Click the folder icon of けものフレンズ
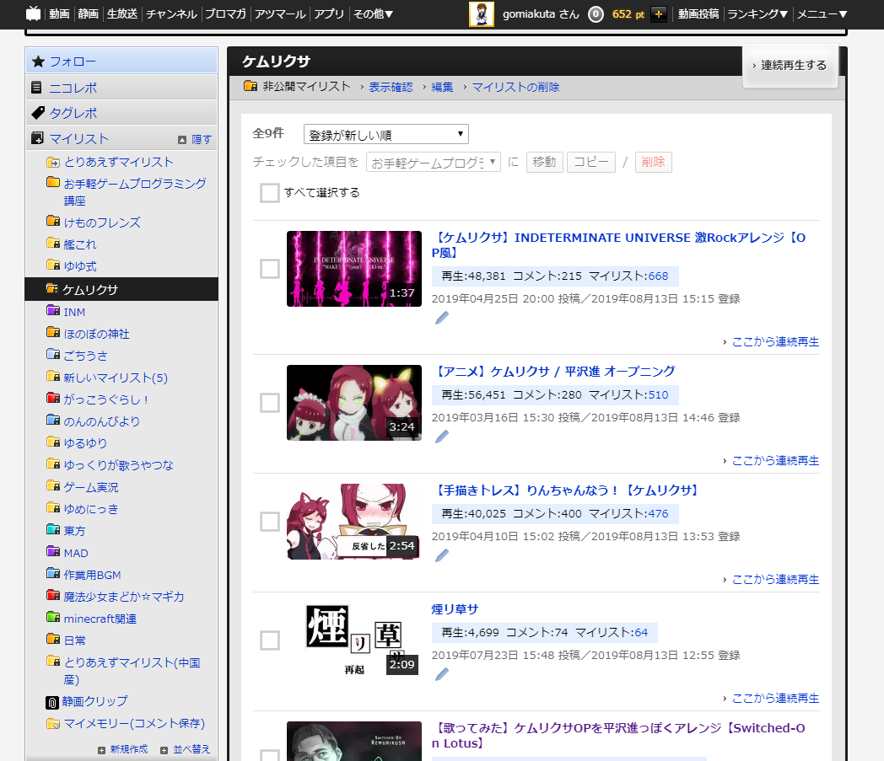Image resolution: width=884 pixels, height=761 pixels. pos(53,221)
